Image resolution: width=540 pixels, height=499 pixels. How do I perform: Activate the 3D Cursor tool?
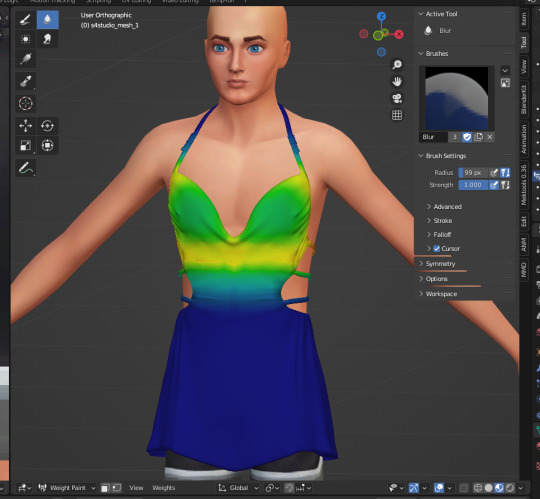(26, 103)
